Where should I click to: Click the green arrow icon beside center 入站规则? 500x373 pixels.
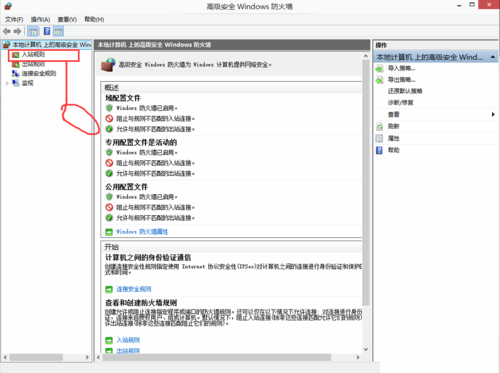pos(109,340)
